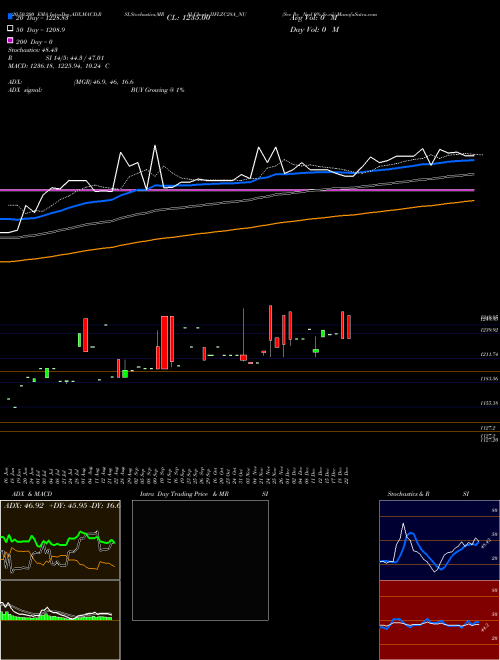This screenshot has width=500, height=660.
Task: Click the 1183.56 price axis label
Action: tap(489, 379)
